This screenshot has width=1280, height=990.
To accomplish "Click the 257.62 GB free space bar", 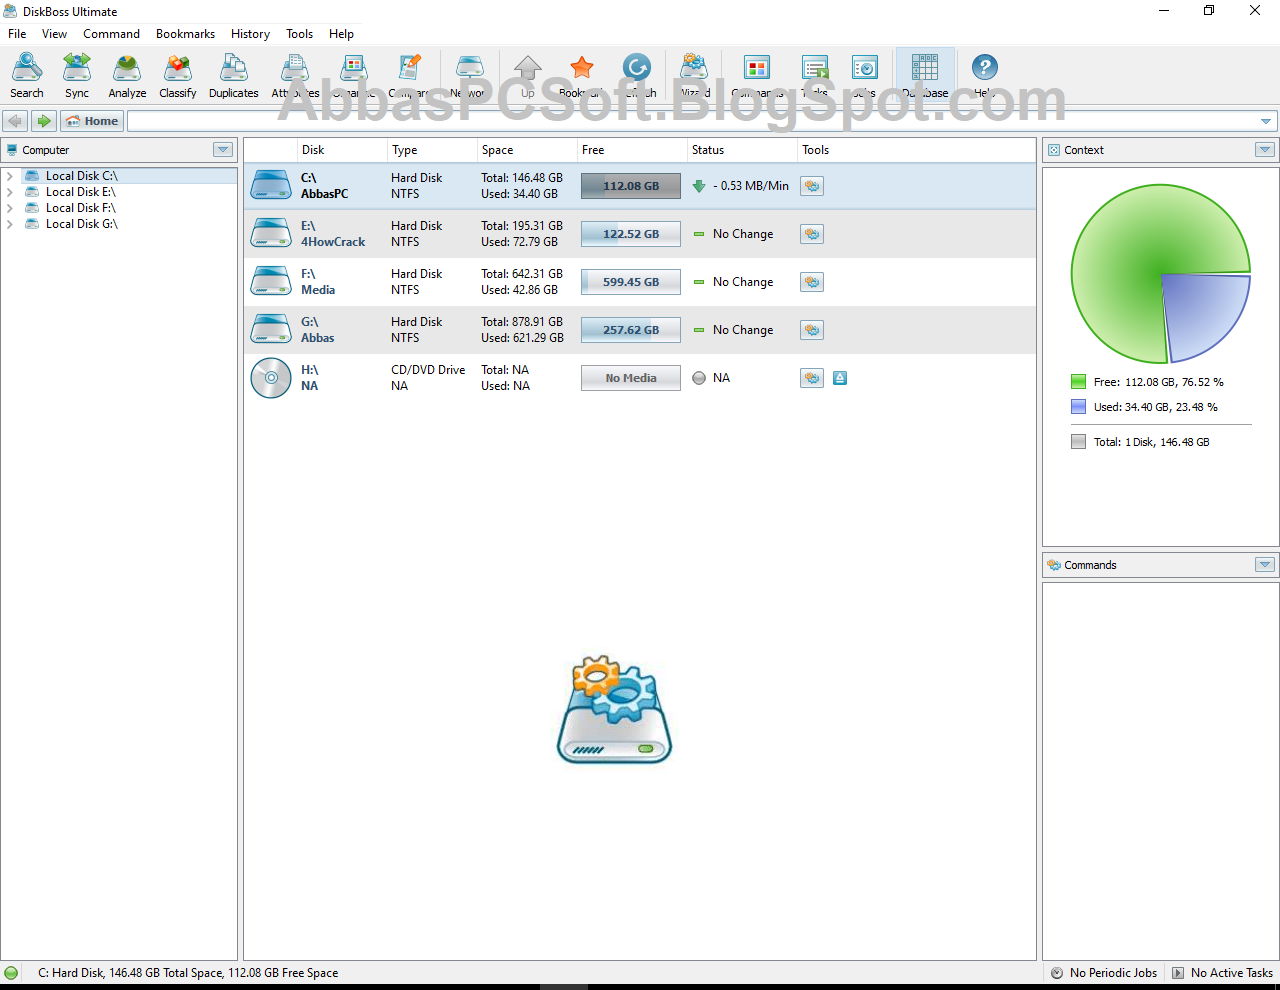I will pos(631,330).
